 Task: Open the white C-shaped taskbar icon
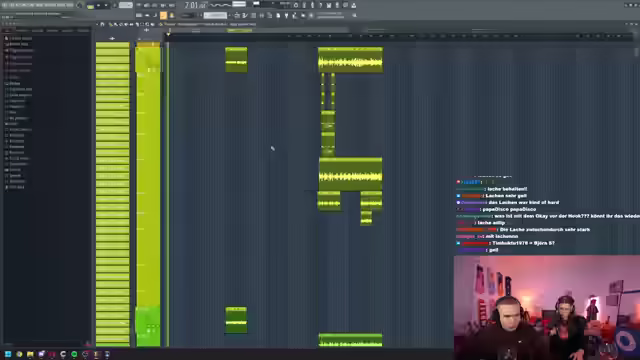click(63, 354)
